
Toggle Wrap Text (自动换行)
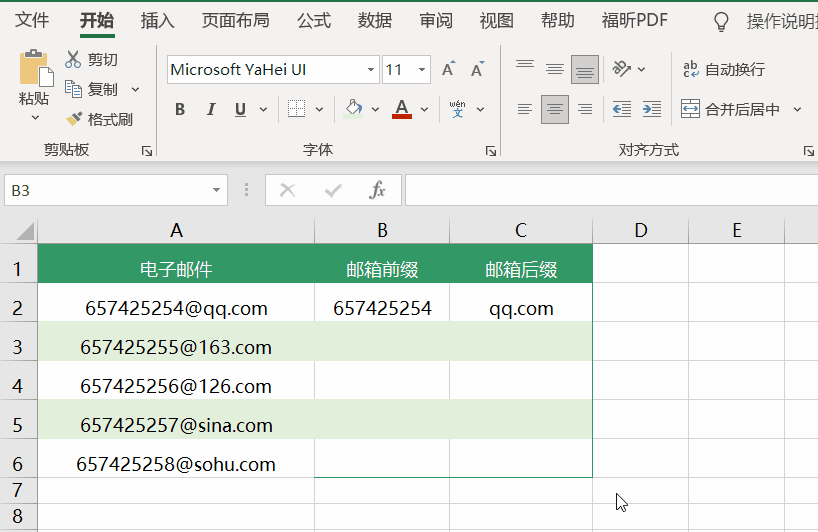point(723,69)
